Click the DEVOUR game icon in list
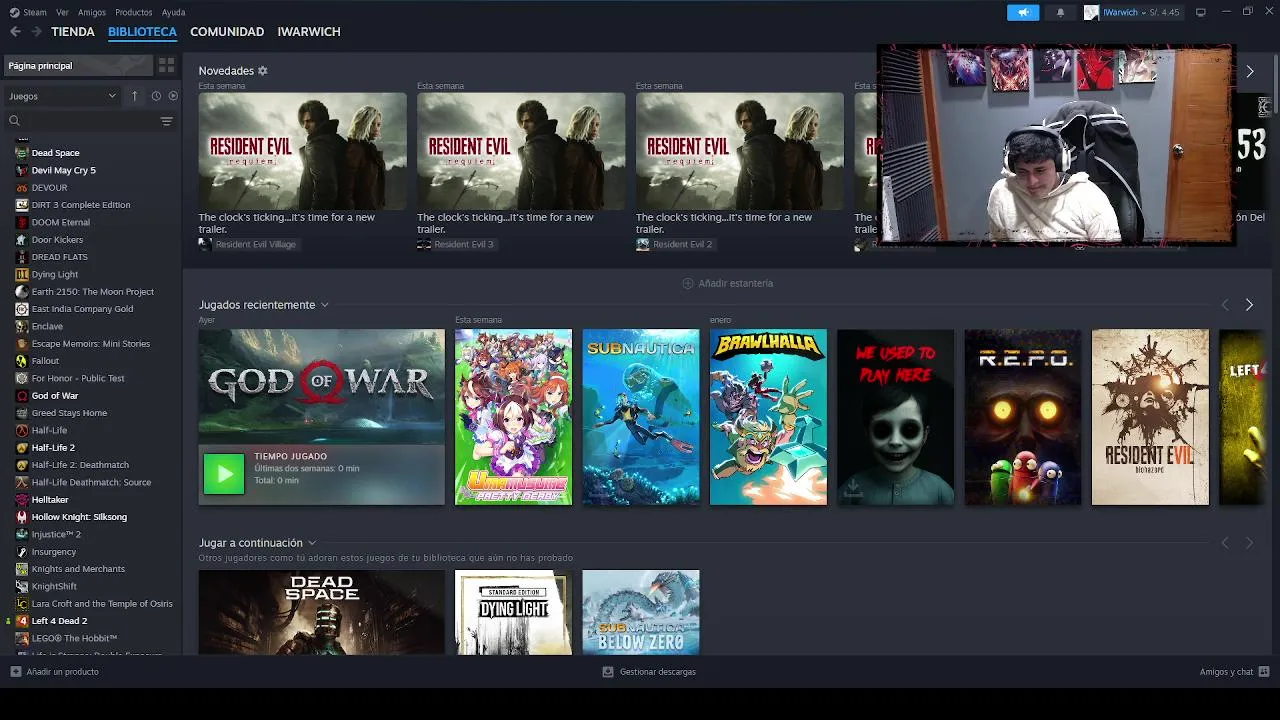The image size is (1280, 720). [22, 188]
